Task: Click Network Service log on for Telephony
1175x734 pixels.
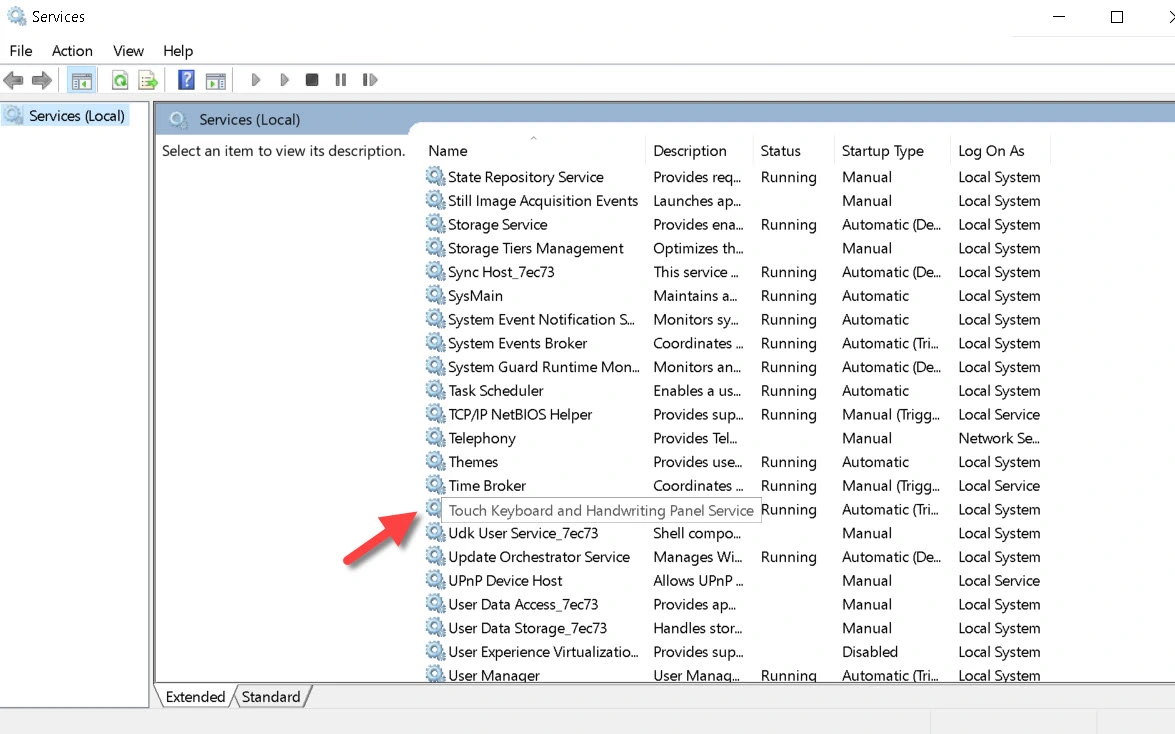Action: pyautogui.click(x=999, y=438)
